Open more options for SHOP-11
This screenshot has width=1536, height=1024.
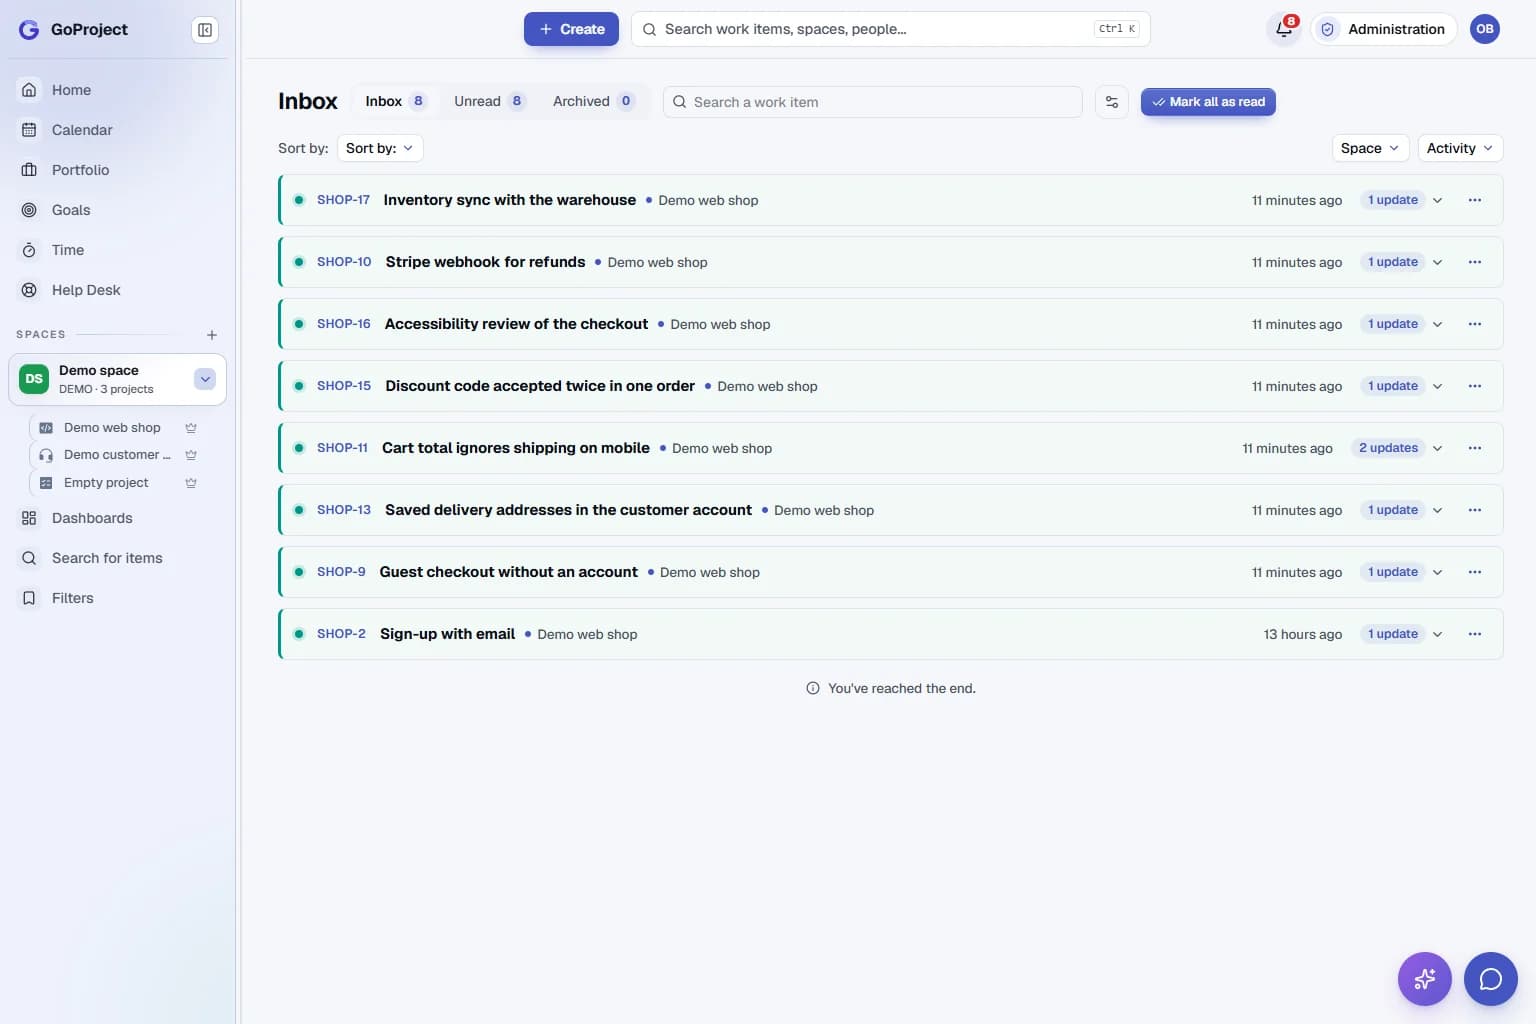pos(1475,448)
